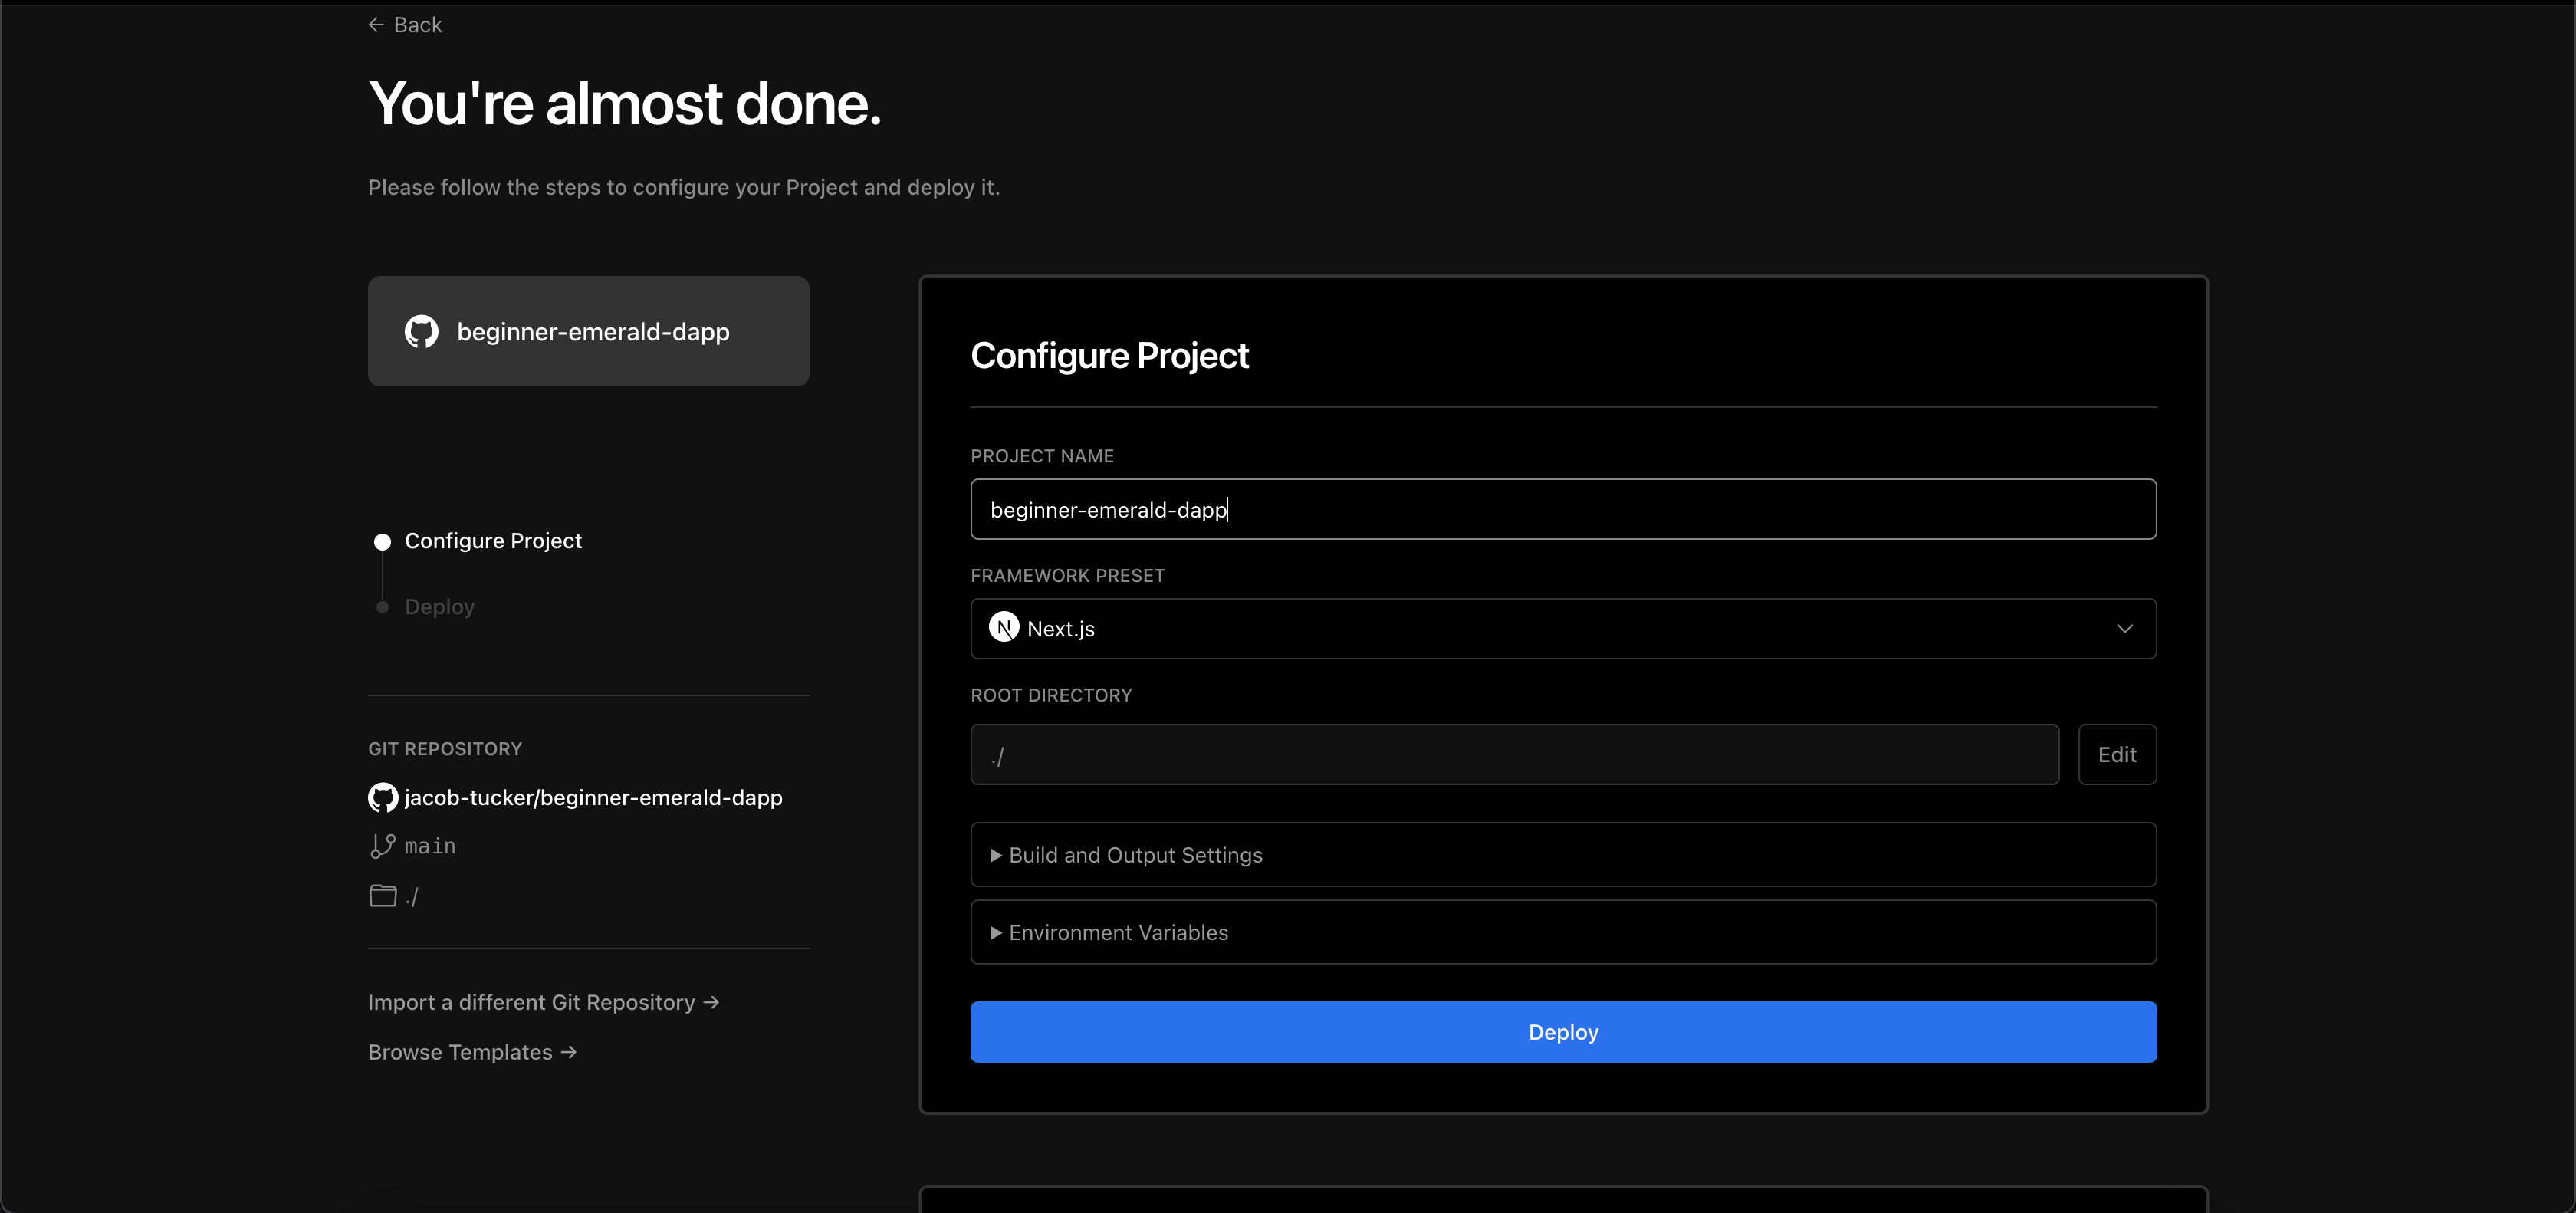Click Edit next to Root Directory
This screenshot has height=1213, width=2576.
click(x=2117, y=755)
